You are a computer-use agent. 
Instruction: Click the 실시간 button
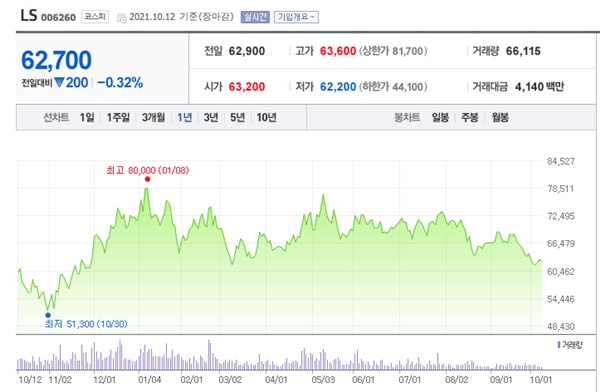(x=255, y=17)
